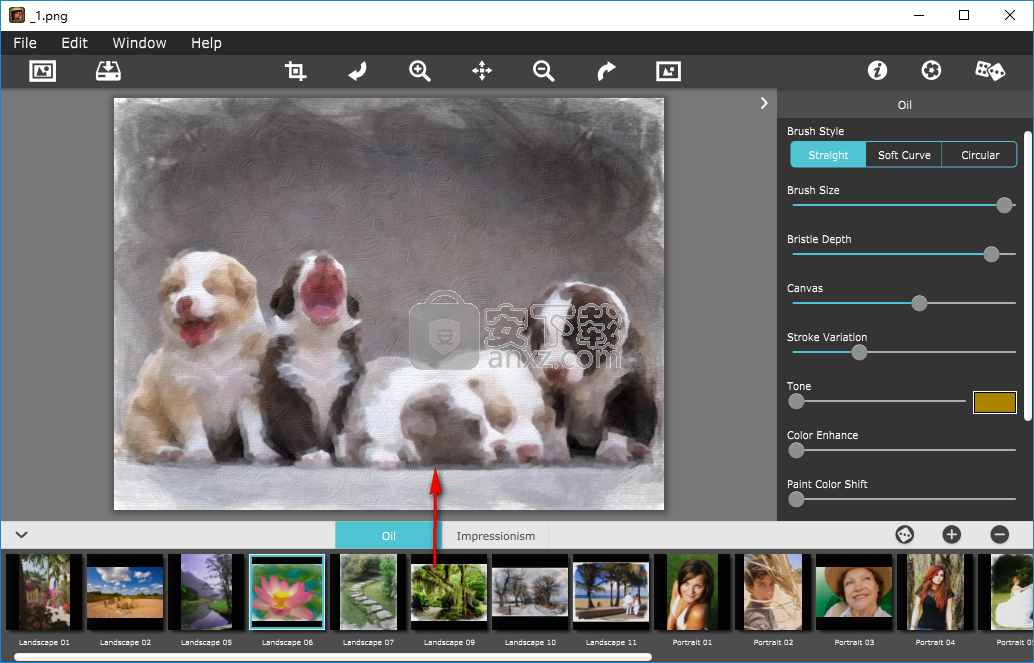Viewport: 1034px width, 663px height.
Task: Click the Paint Color Shift slider handle
Action: pos(797,499)
